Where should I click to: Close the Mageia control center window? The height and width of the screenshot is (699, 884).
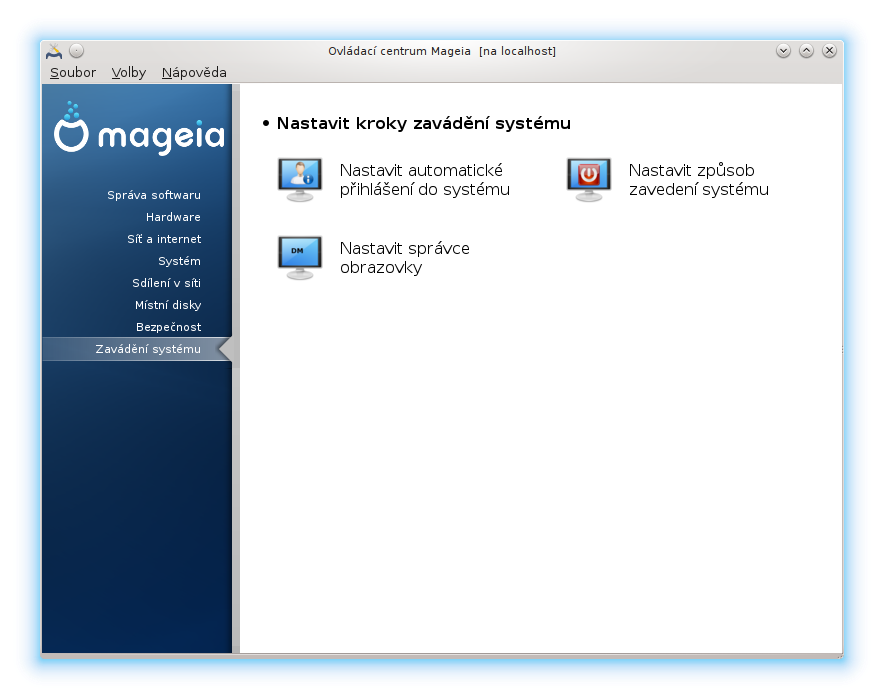[x=829, y=51]
